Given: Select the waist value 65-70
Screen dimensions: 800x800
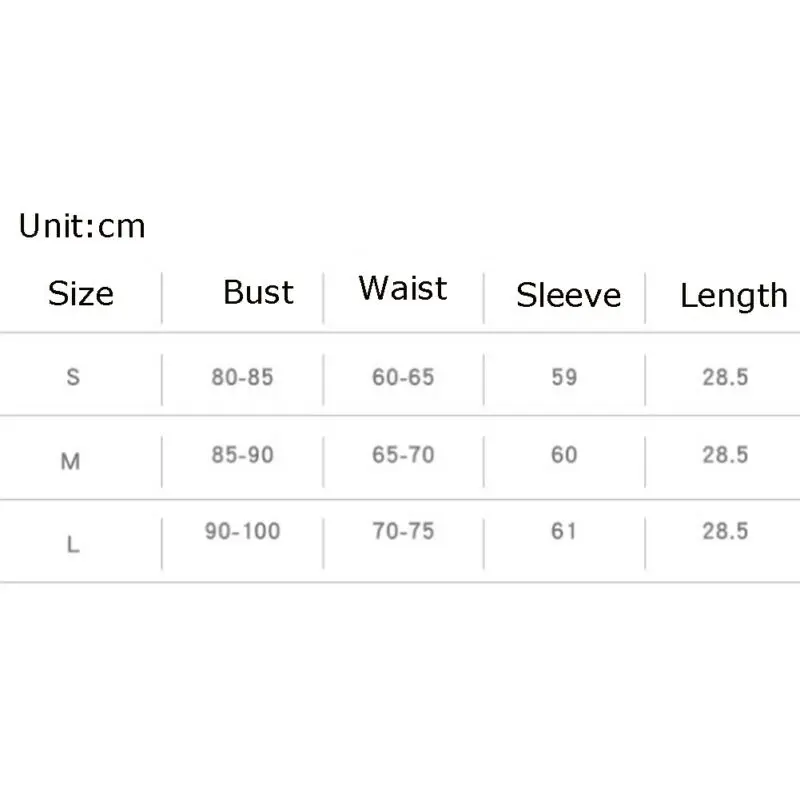Looking at the screenshot, I should pyautogui.click(x=403, y=455).
